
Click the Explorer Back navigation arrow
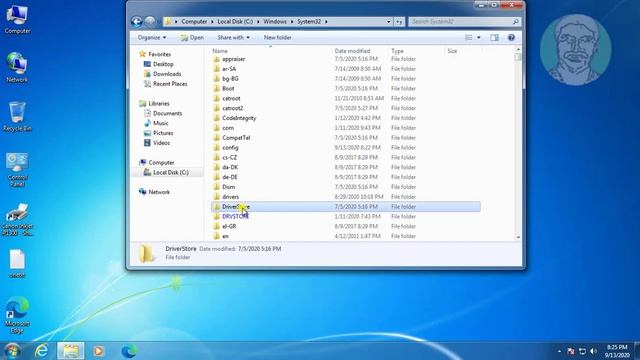click(137, 22)
